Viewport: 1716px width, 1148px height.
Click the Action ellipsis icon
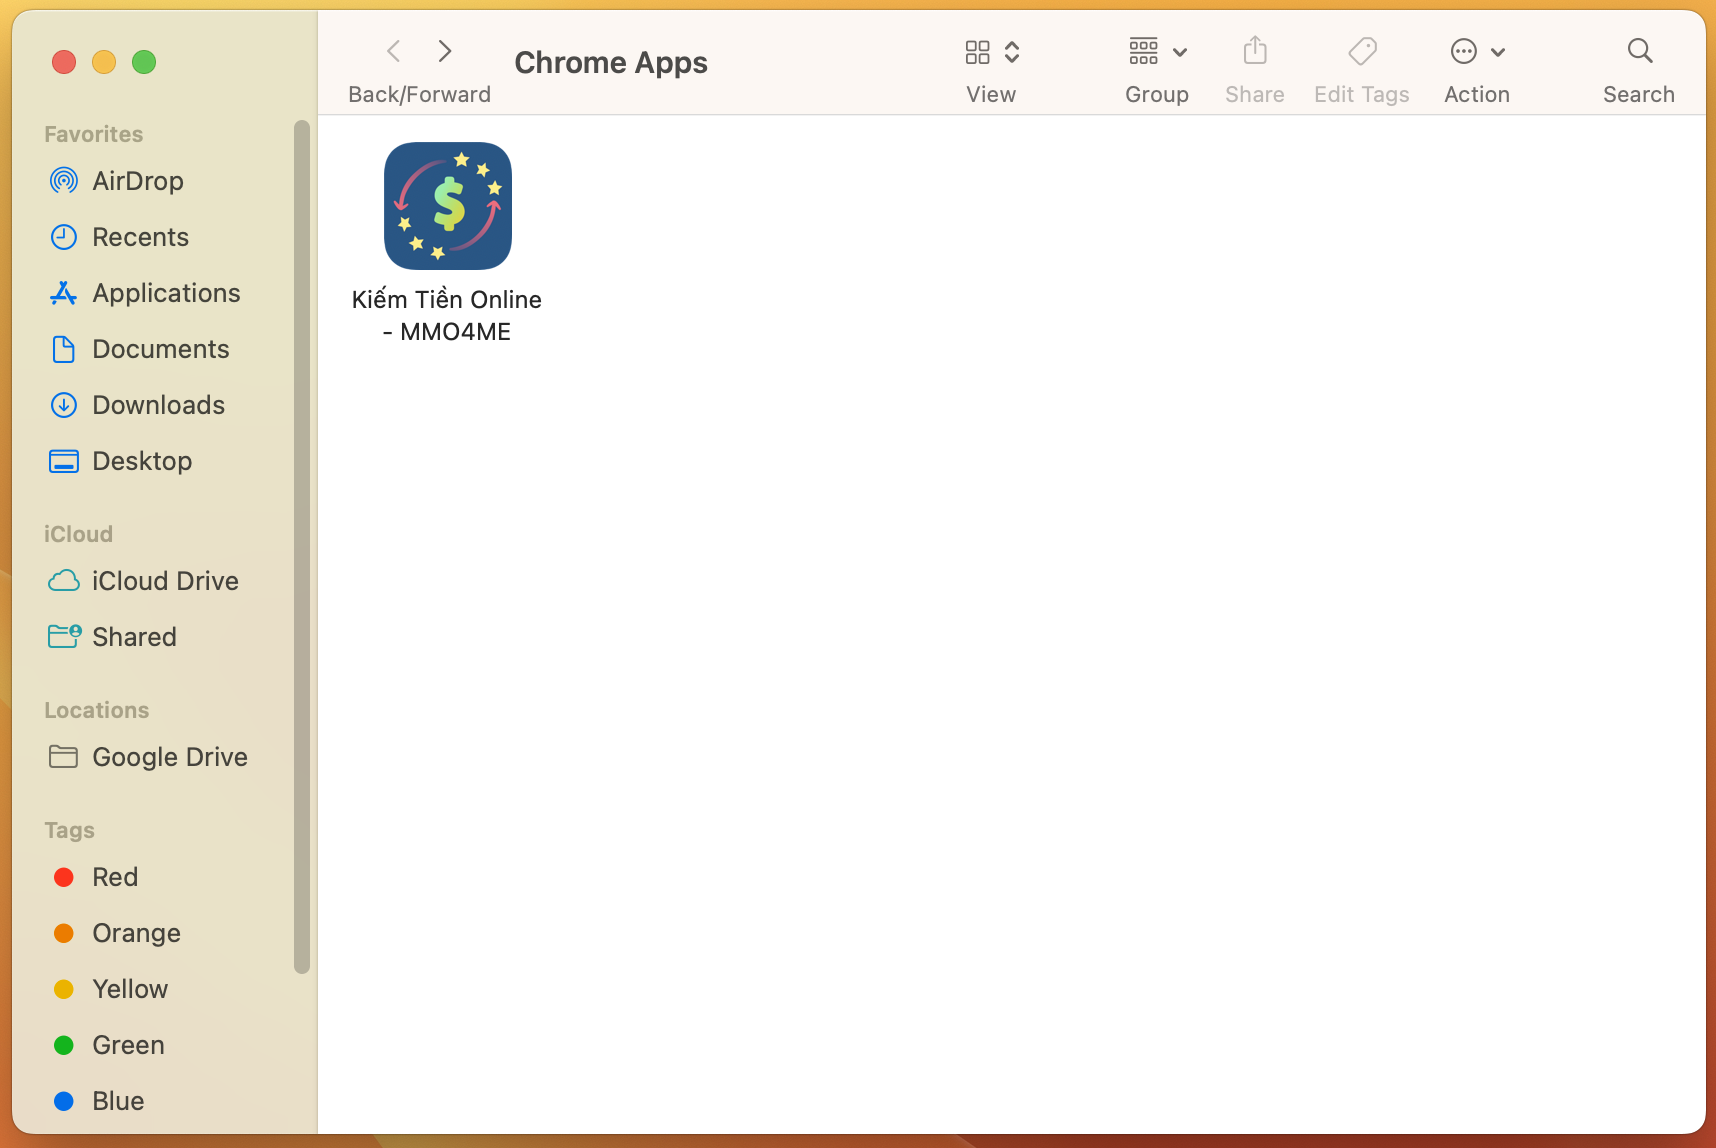coord(1464,51)
